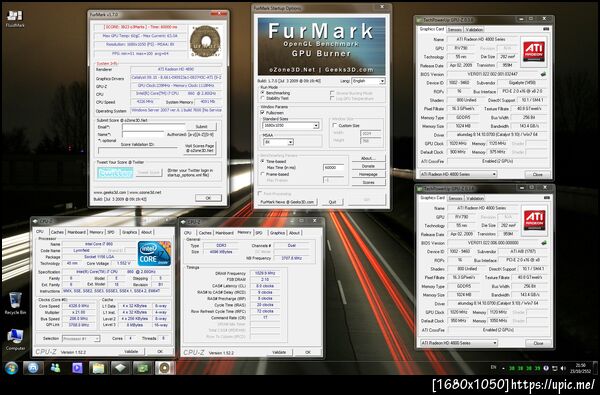Switch to Sensors tab in upper GPU-Z
The image size is (600, 395).
[455, 29]
